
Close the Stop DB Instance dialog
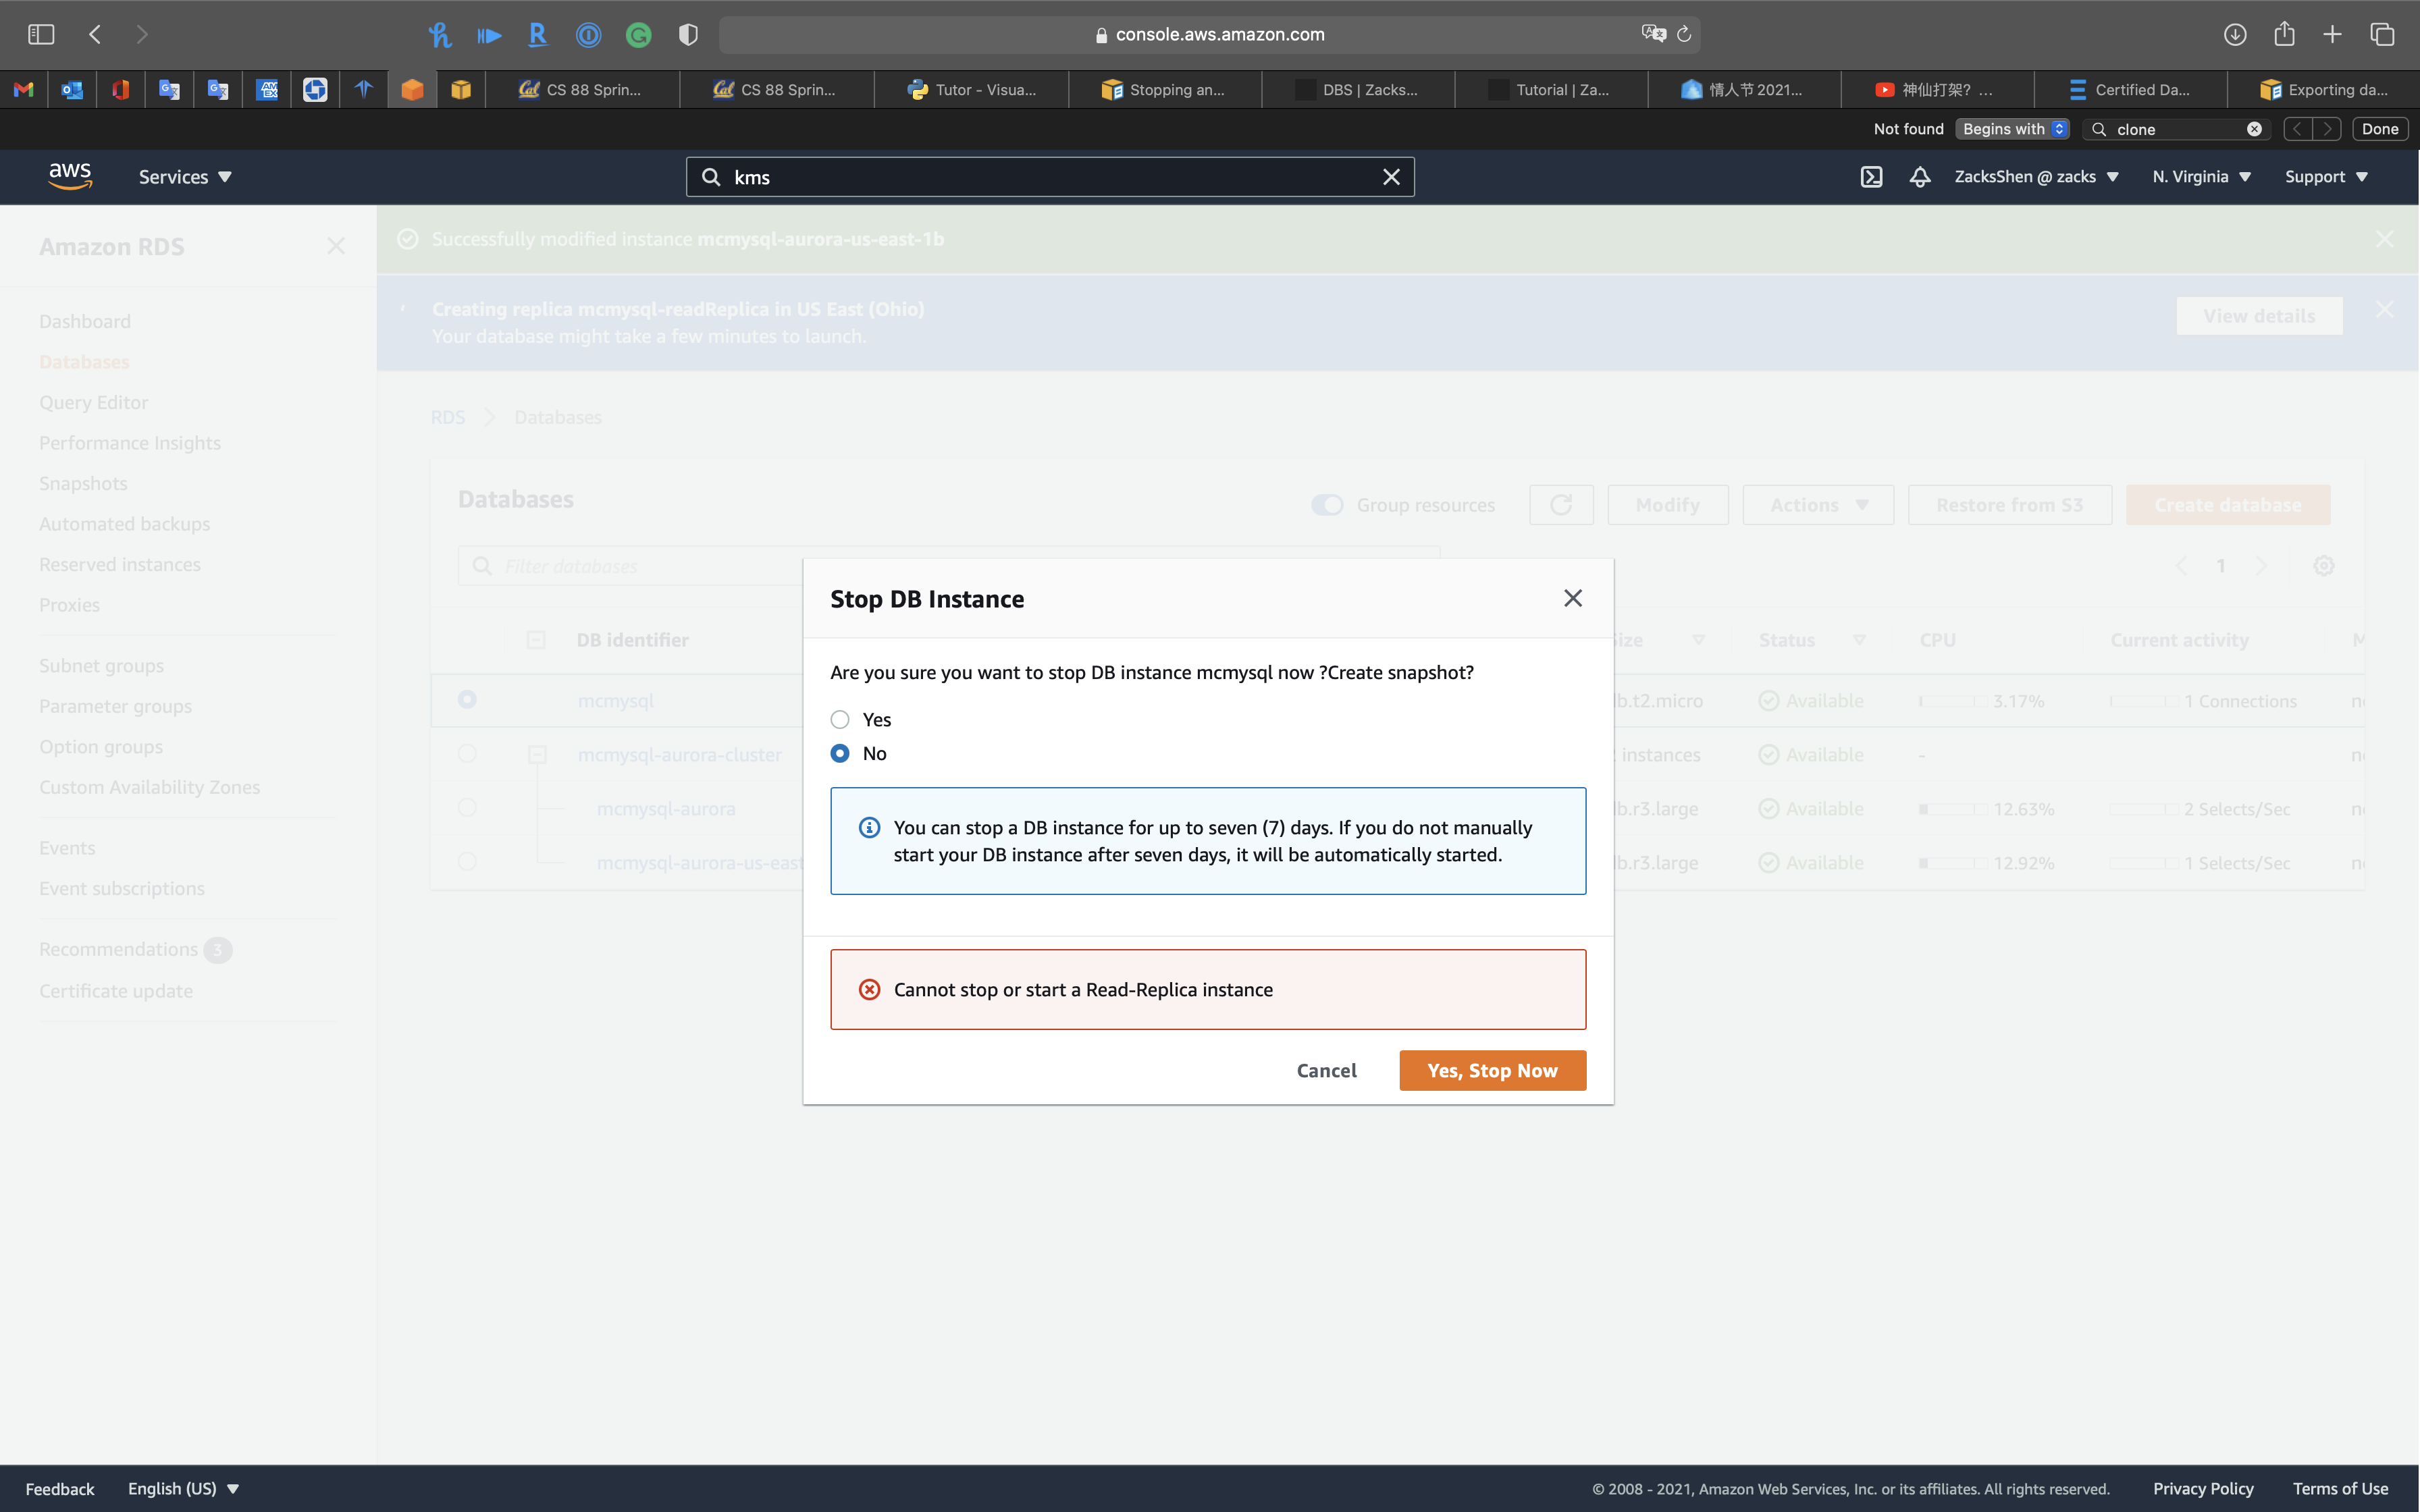pos(1573,598)
